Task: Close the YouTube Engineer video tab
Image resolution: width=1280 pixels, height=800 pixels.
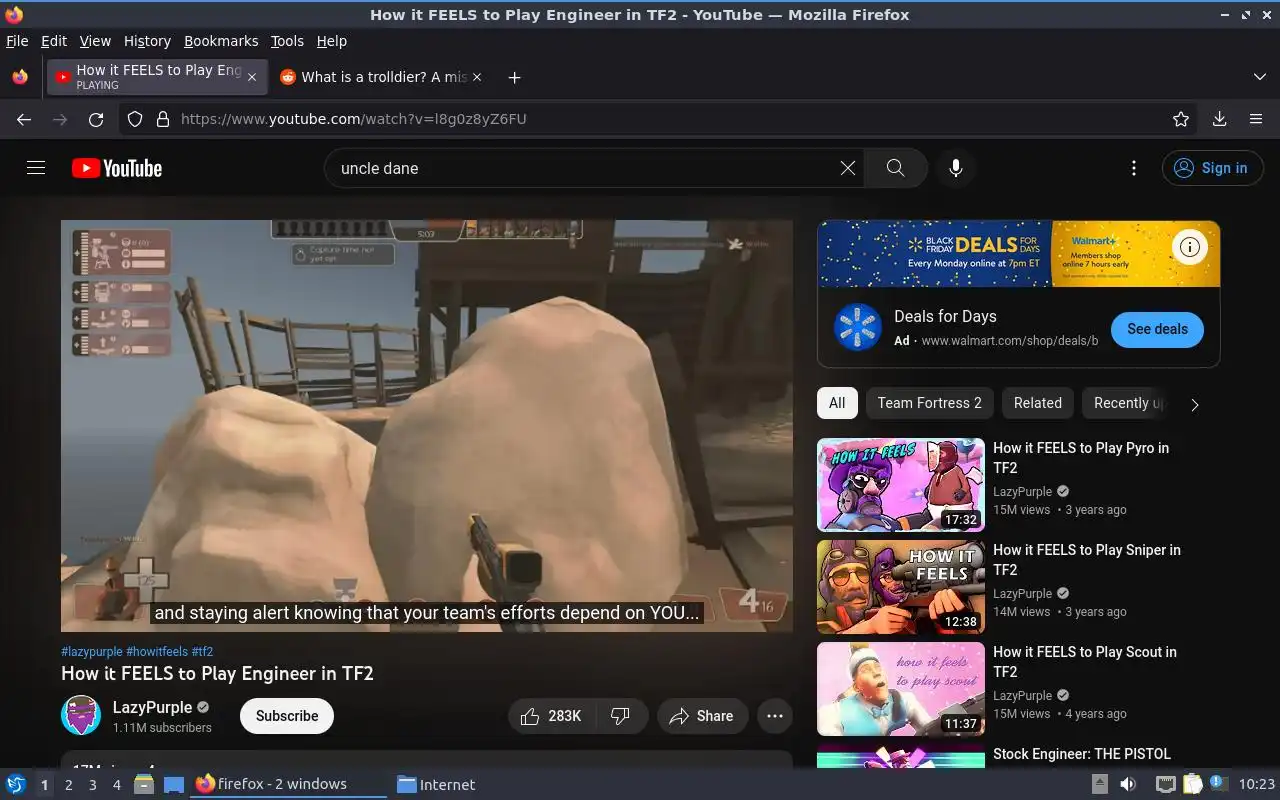Action: point(252,77)
